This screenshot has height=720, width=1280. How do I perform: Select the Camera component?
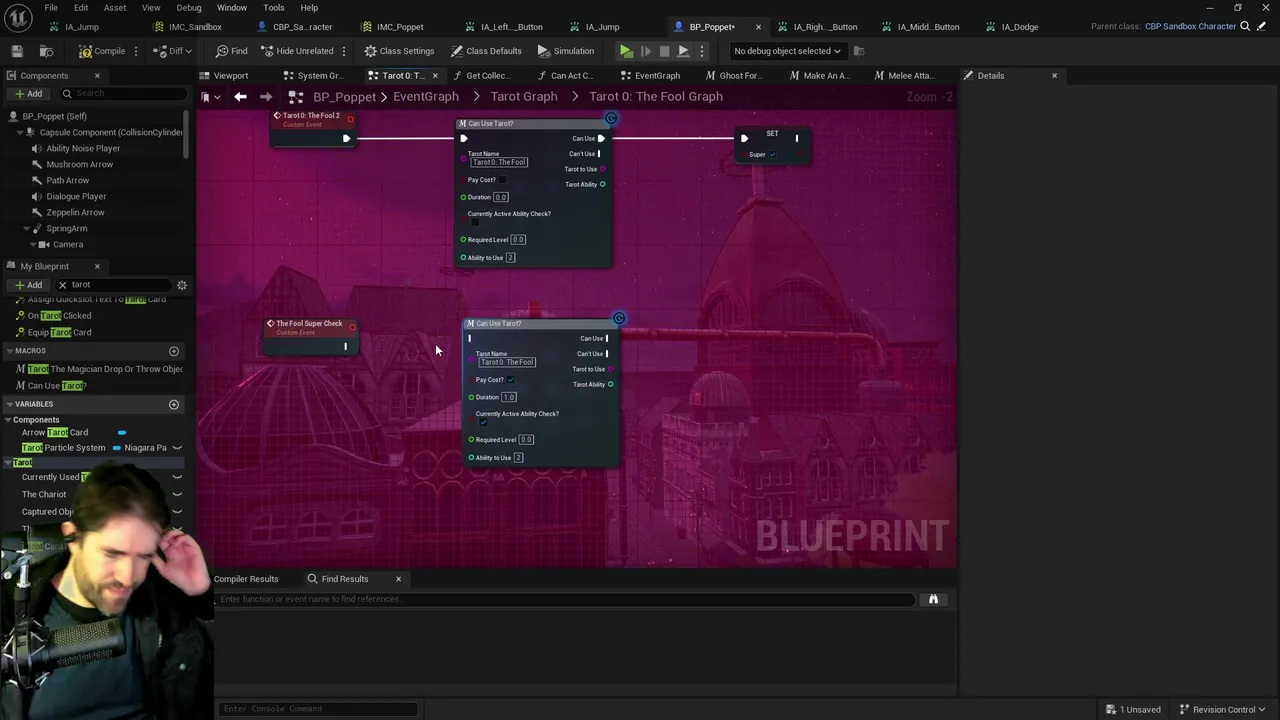(x=68, y=244)
